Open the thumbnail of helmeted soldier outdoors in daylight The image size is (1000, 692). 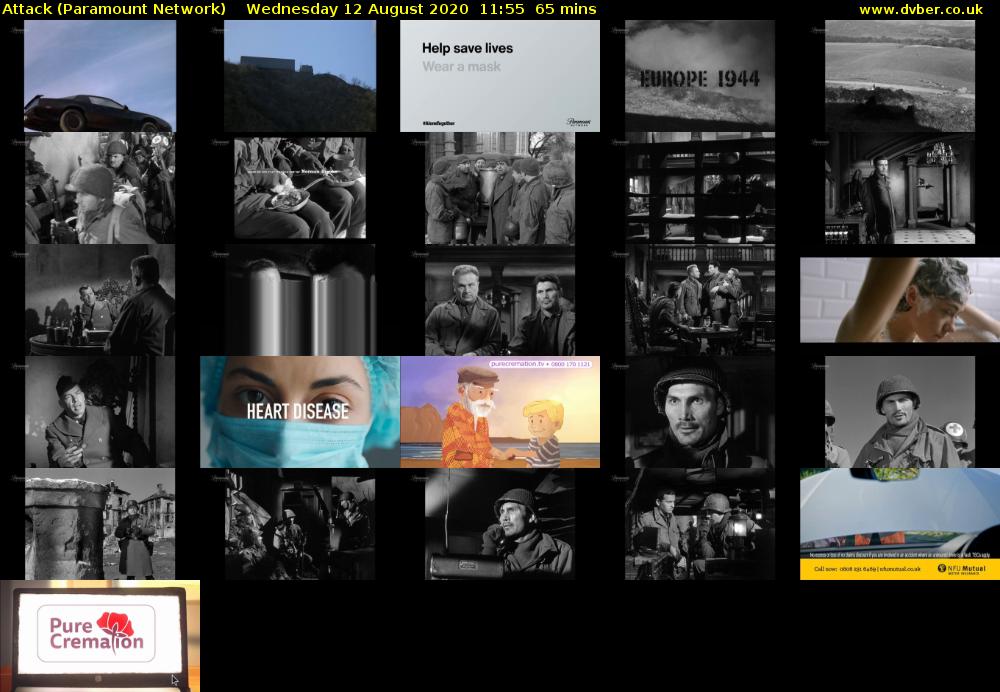tap(900, 412)
